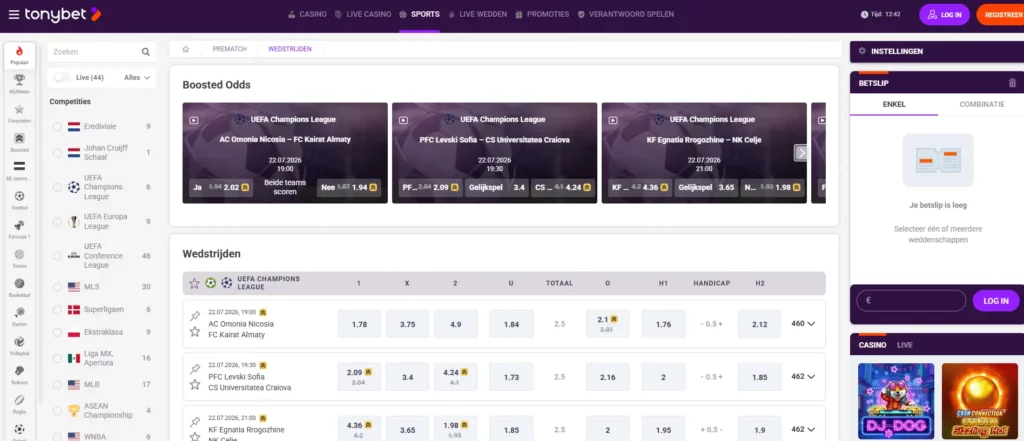Screen dimensions: 1024x441
Task: Select Boksen sport icon
Action: pyautogui.click(x=19, y=374)
